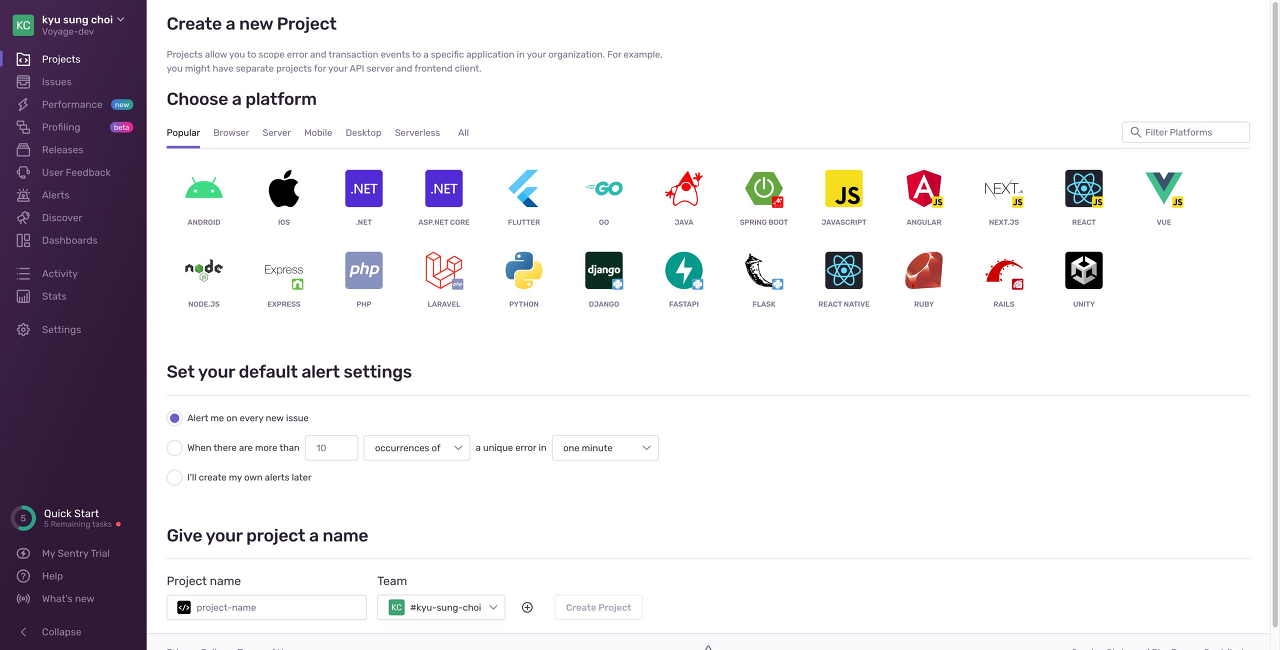This screenshot has height=650, width=1280.
Task: Switch to the All platforms tab
Action: pos(463,133)
